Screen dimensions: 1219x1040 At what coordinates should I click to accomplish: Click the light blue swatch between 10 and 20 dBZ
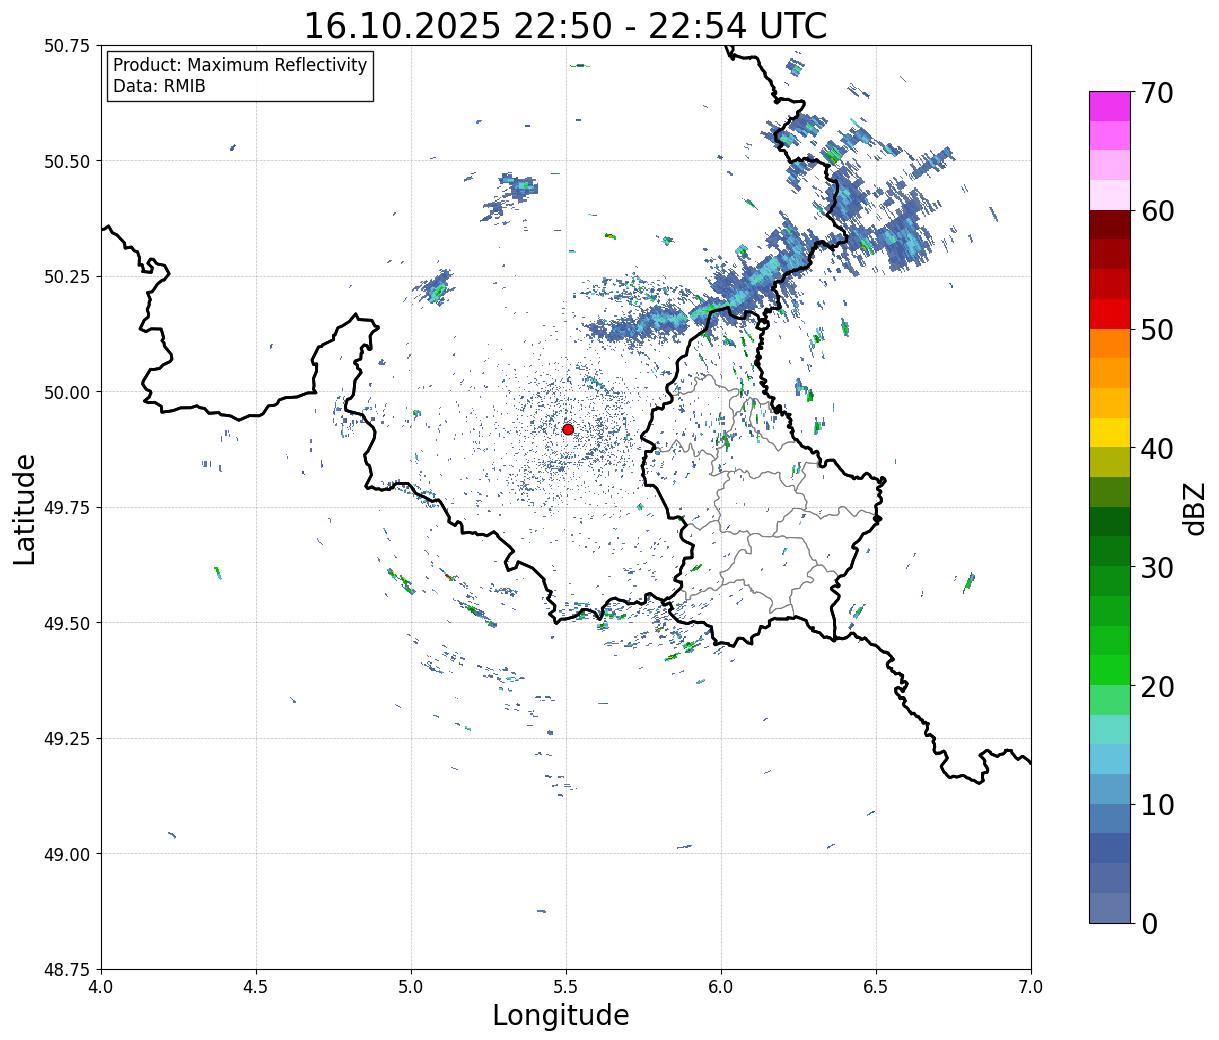pyautogui.click(x=1110, y=759)
